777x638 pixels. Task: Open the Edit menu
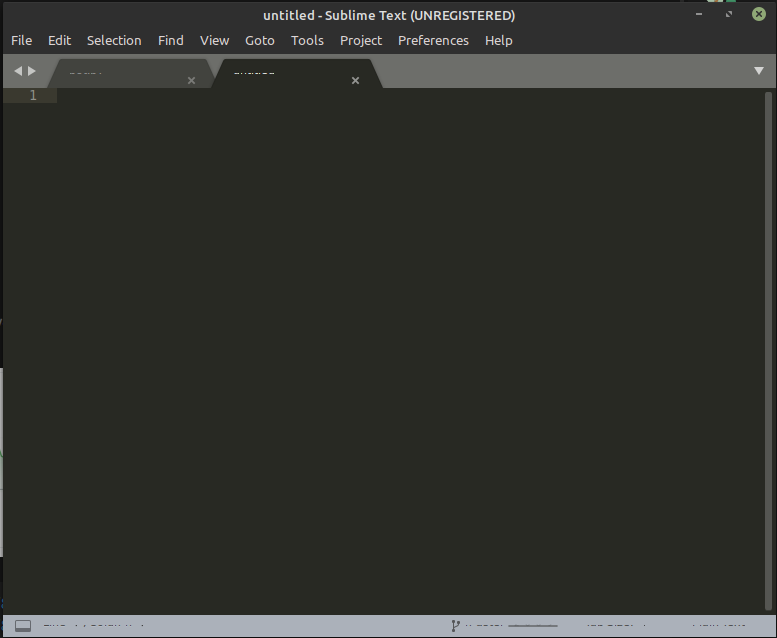pos(60,40)
